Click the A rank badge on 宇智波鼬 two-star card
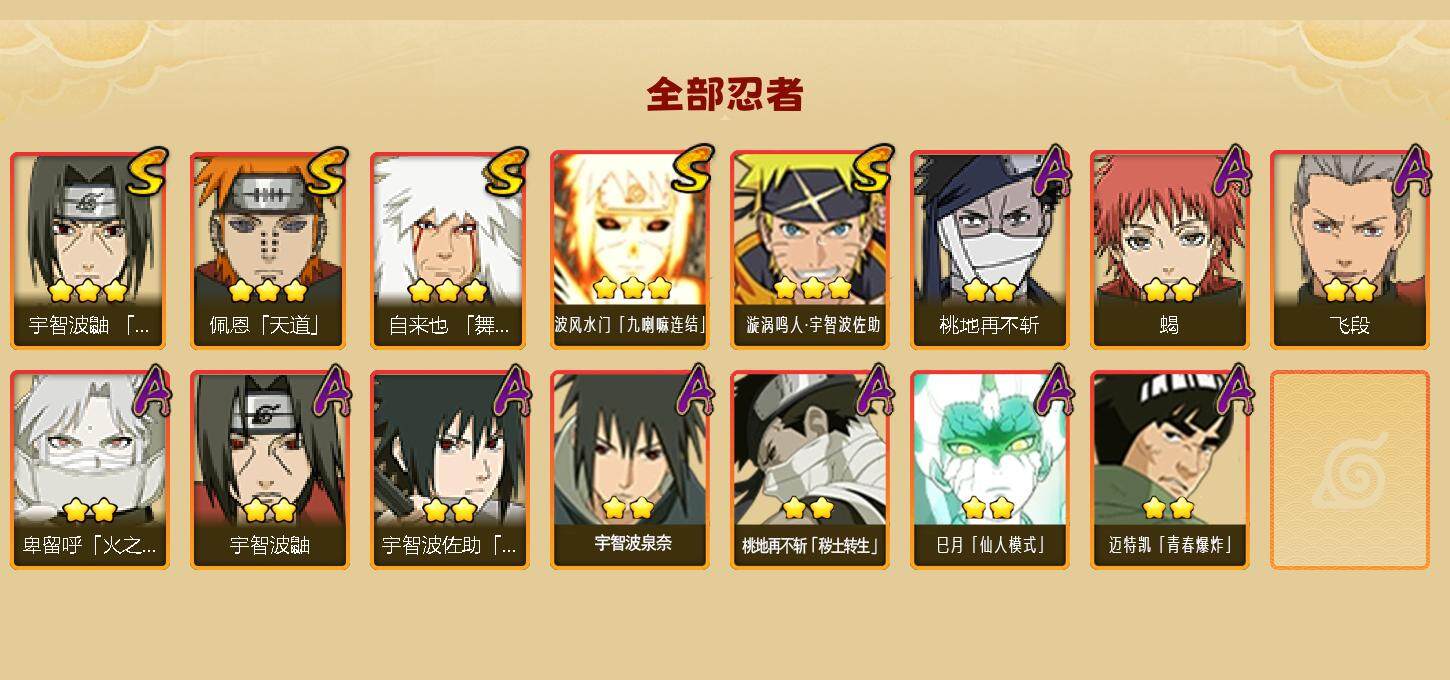This screenshot has width=1450, height=680. pyautogui.click(x=331, y=391)
